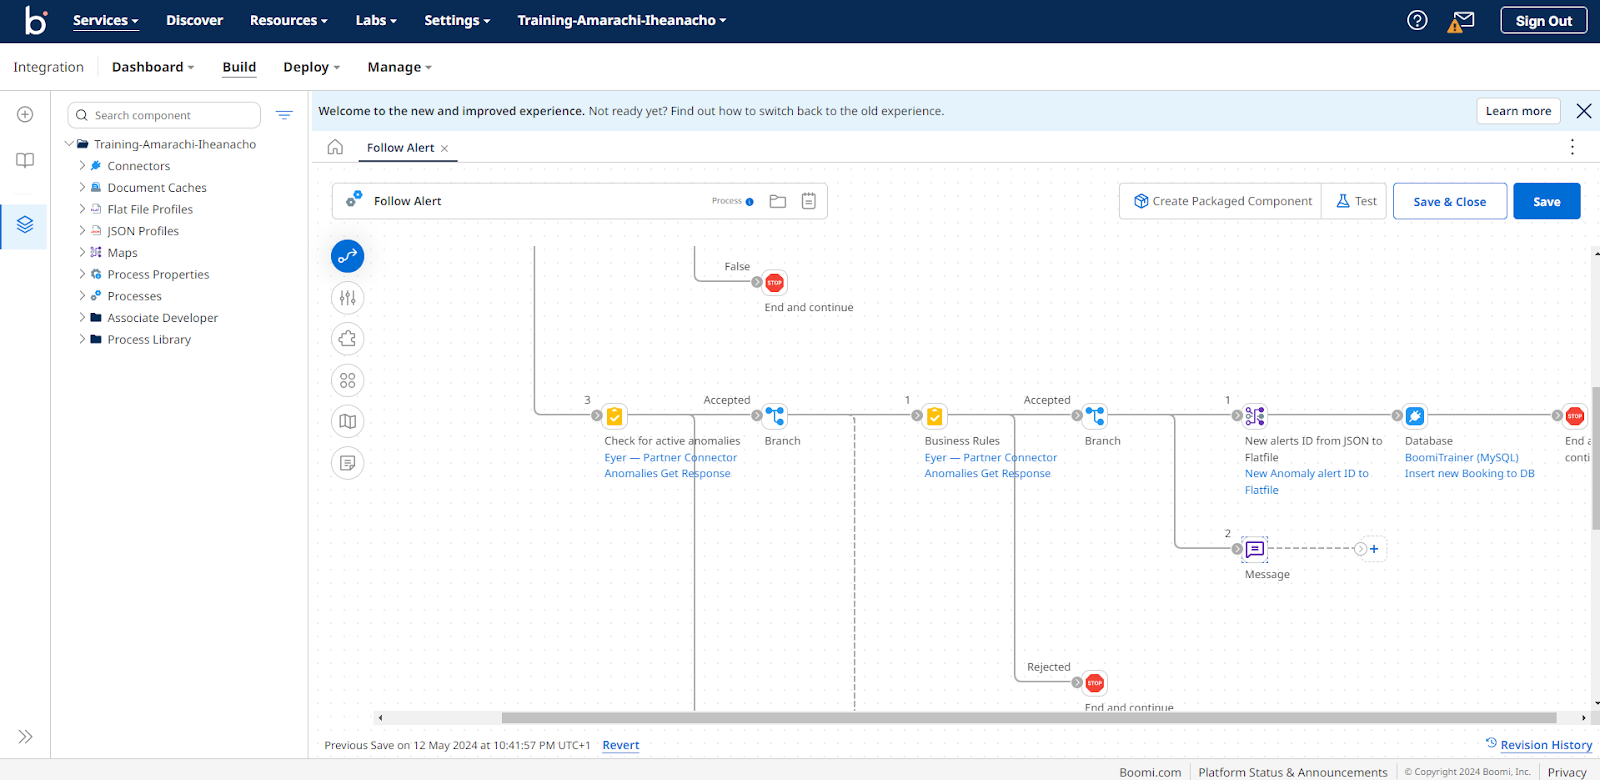
Task: Open the Deploy menu
Action: pos(311,67)
